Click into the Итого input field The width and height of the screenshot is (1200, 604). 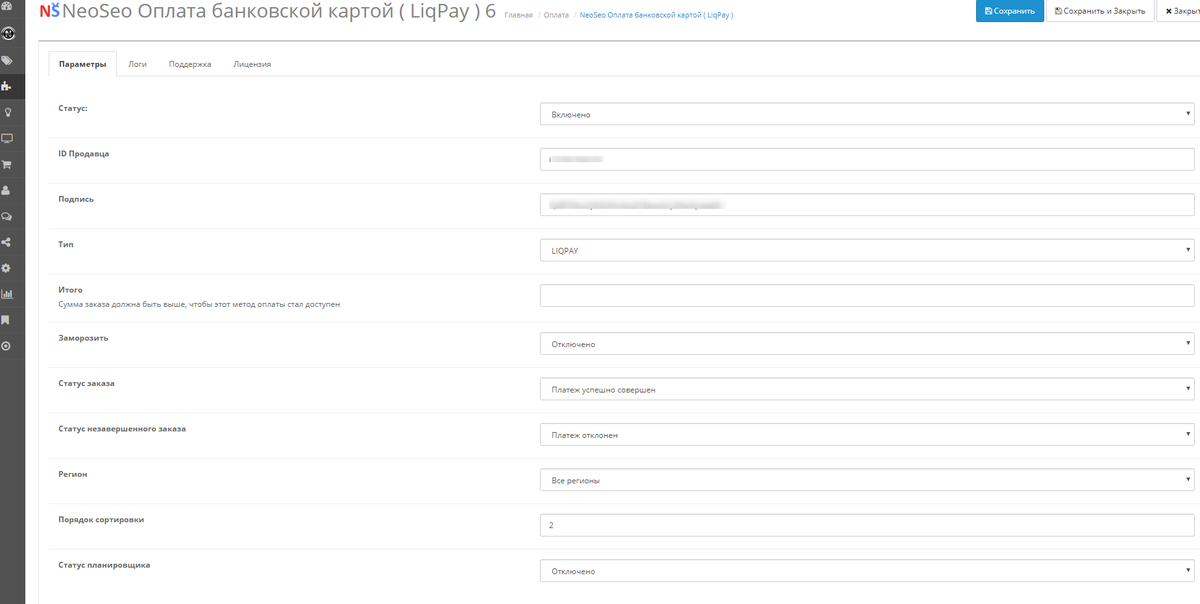pyautogui.click(x=867, y=295)
